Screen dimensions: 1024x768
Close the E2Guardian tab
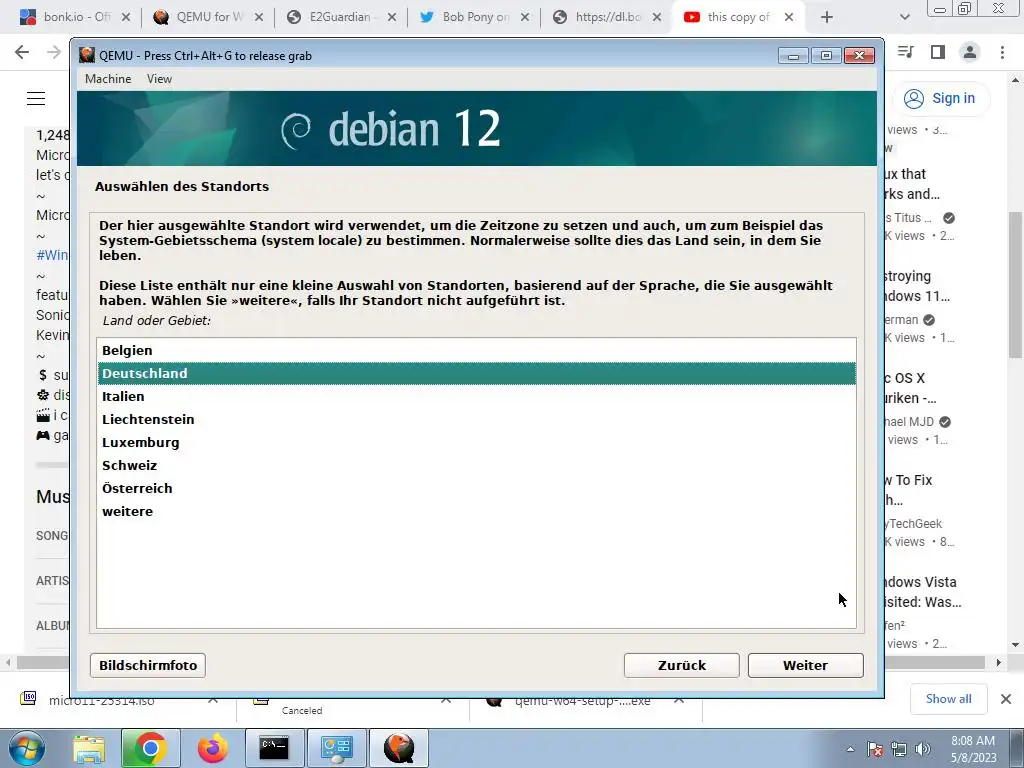(392, 17)
